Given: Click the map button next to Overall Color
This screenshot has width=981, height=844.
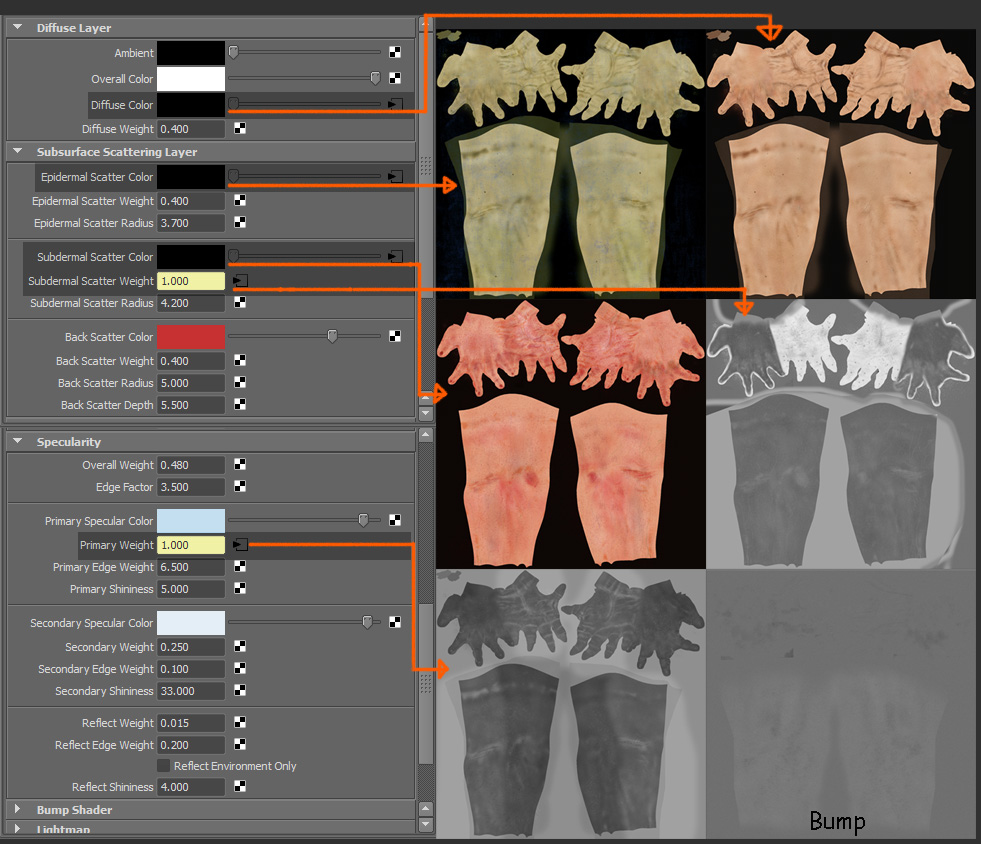Looking at the screenshot, I should [x=395, y=78].
